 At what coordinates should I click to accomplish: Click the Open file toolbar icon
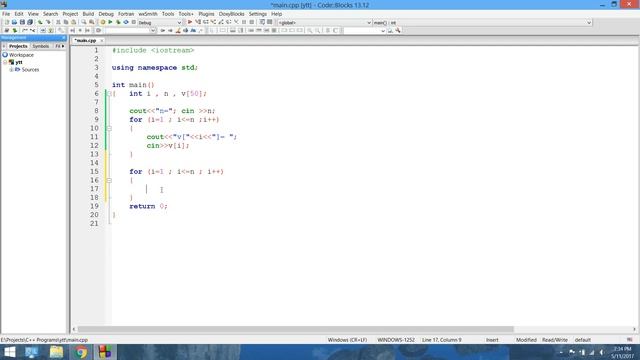point(14,22)
